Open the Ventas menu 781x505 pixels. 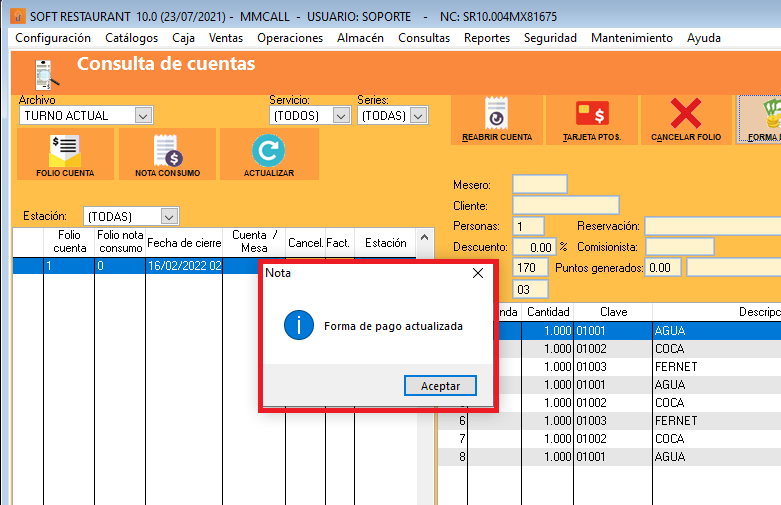[x=225, y=38]
